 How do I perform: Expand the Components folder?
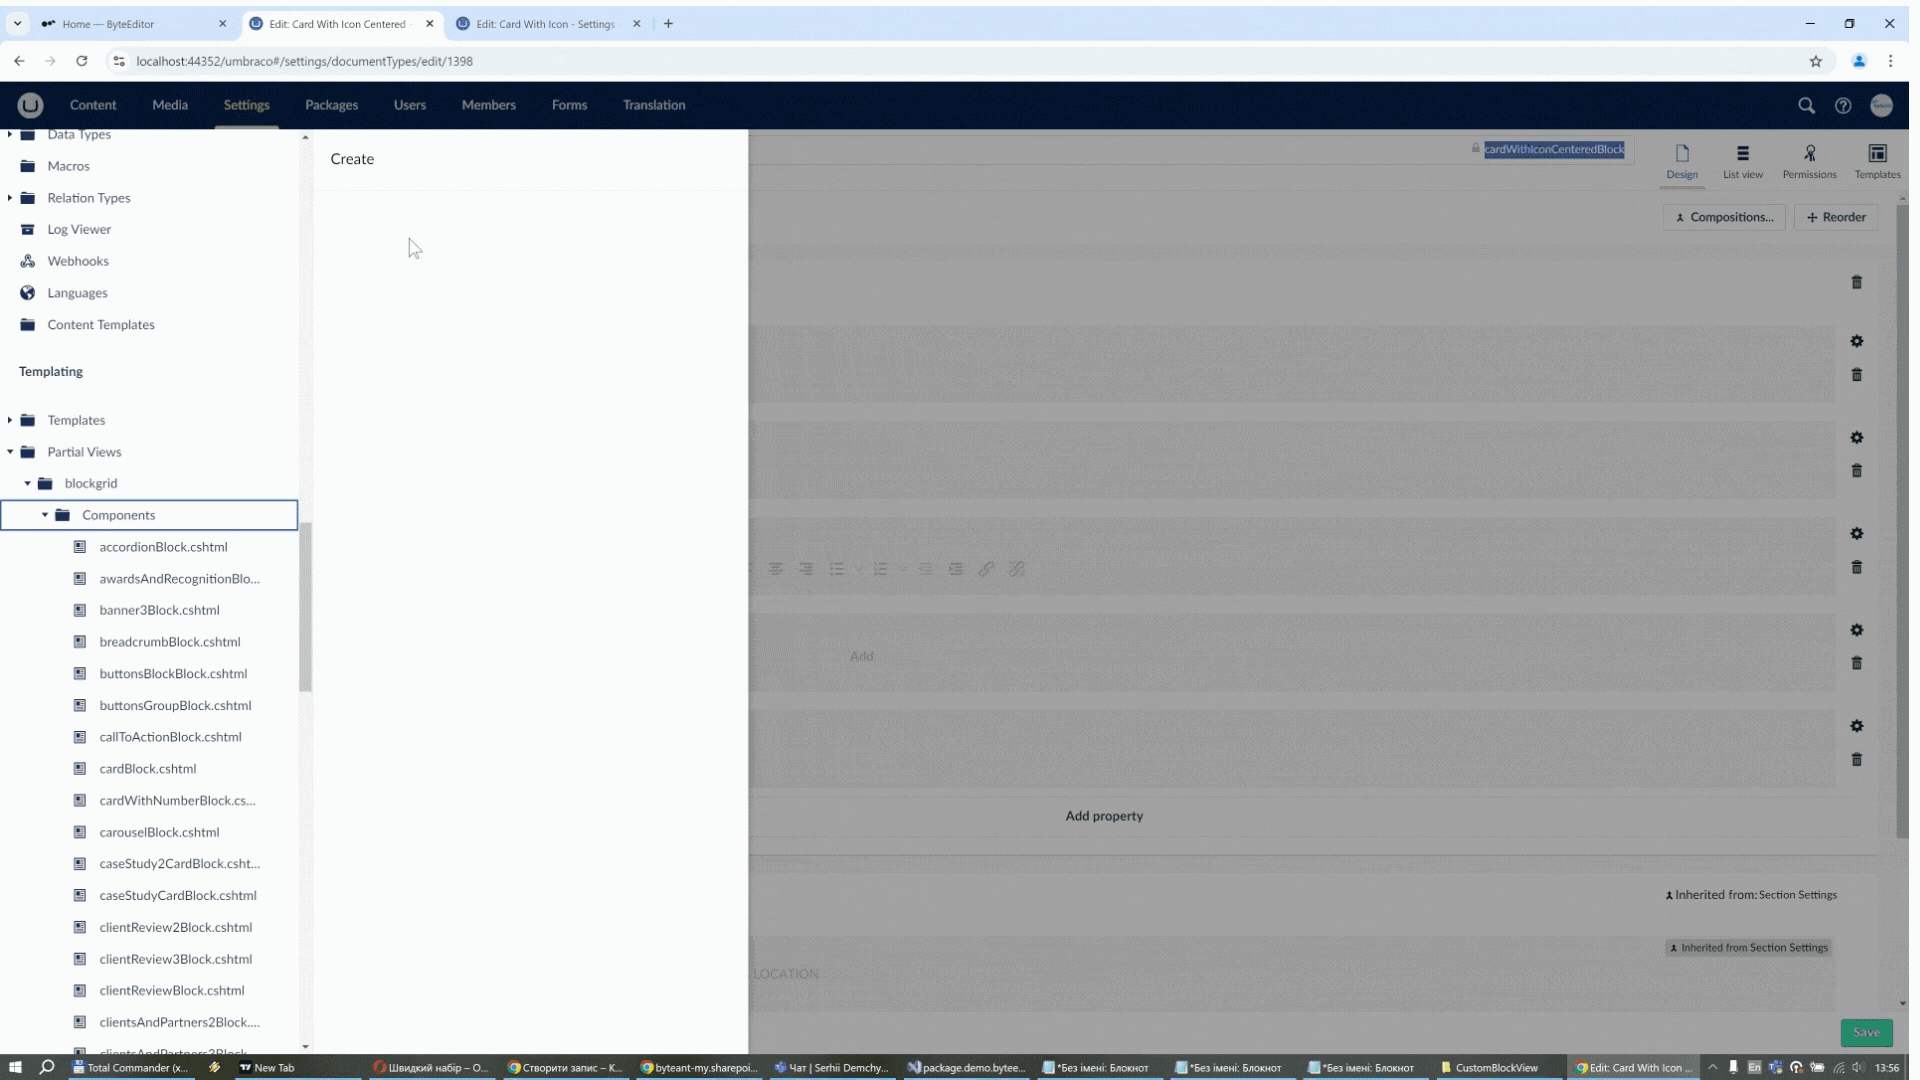[x=45, y=514]
